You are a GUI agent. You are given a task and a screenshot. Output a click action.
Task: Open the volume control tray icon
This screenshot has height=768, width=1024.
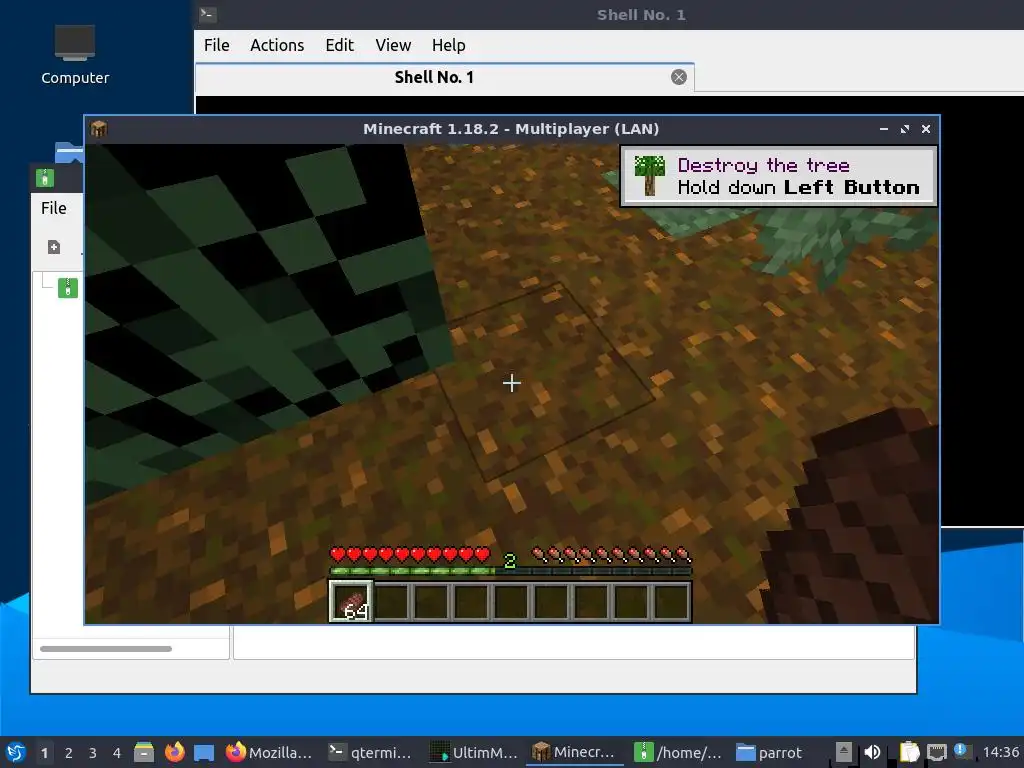coord(872,752)
